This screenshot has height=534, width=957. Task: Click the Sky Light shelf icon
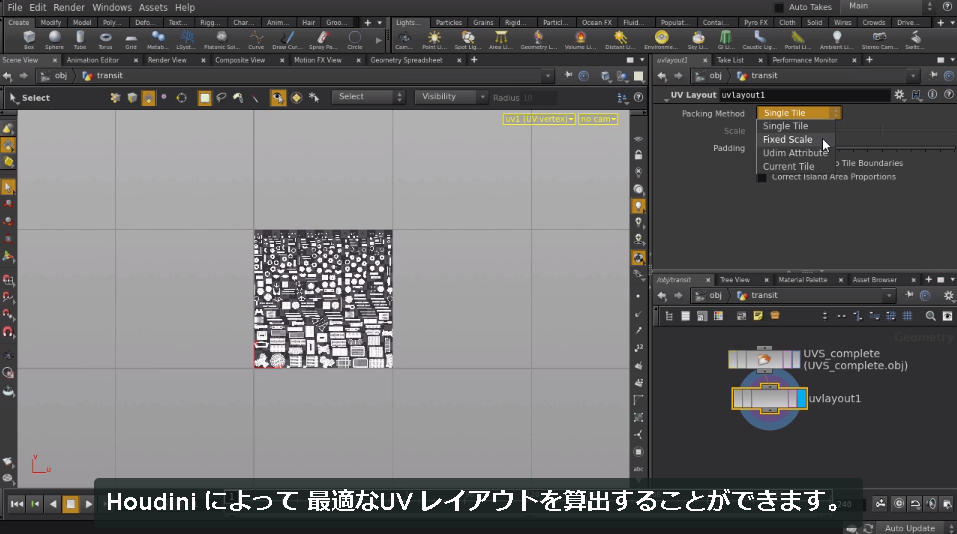[698, 40]
